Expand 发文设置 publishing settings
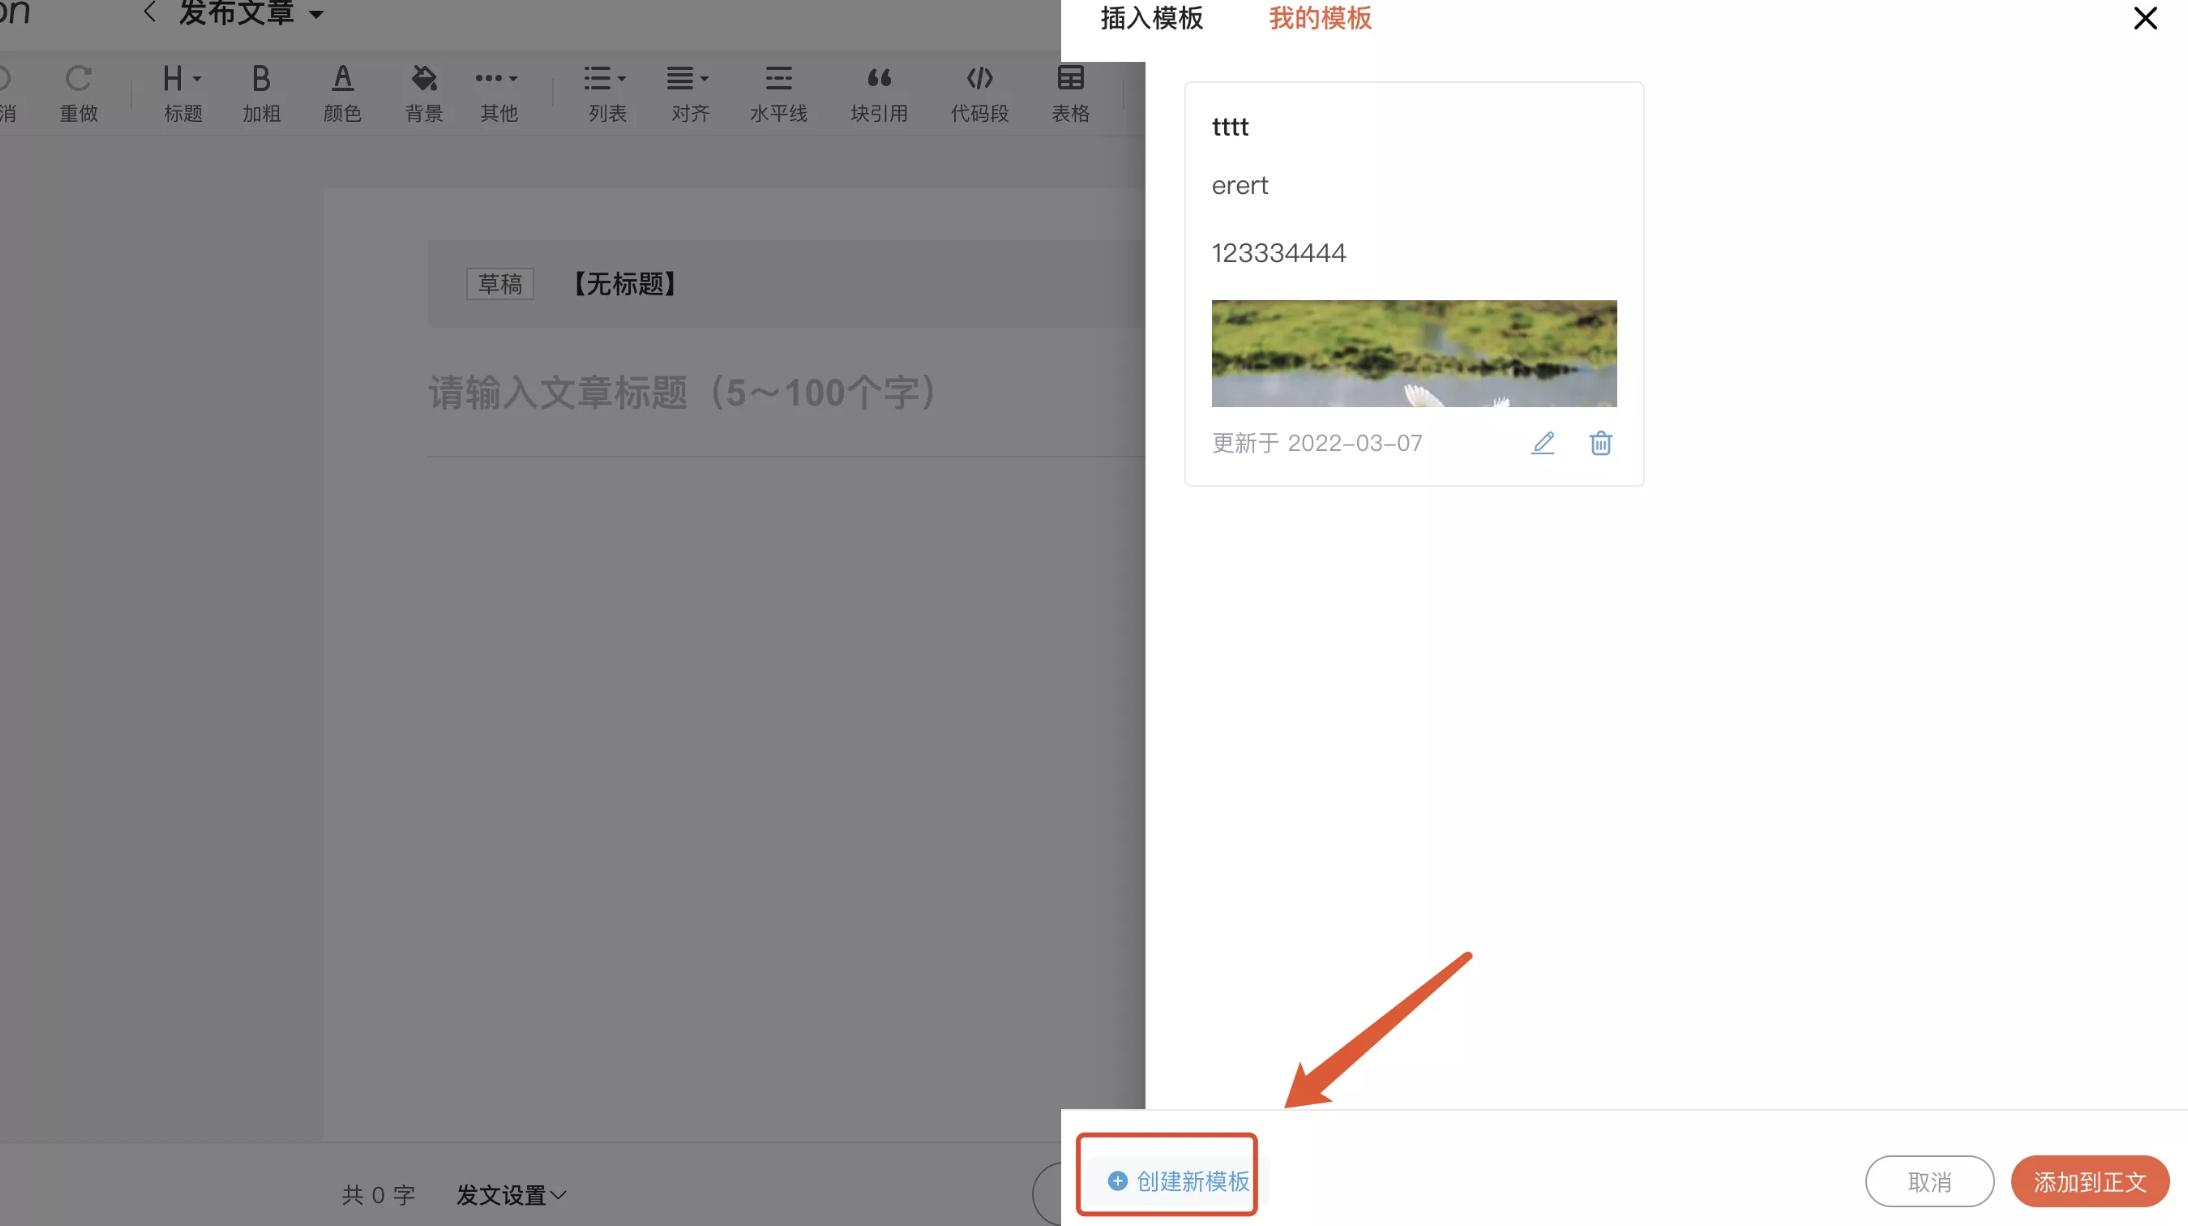2188x1226 pixels. [511, 1194]
